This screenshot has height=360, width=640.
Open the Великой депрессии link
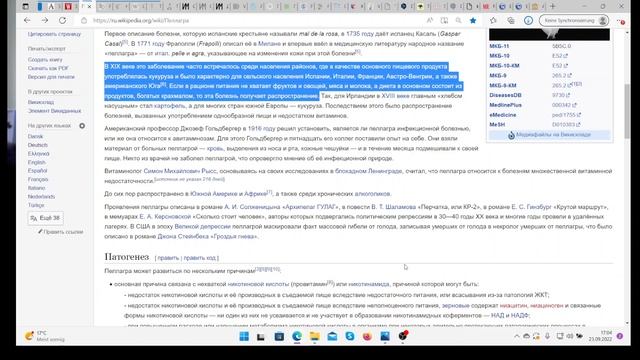[202, 227]
